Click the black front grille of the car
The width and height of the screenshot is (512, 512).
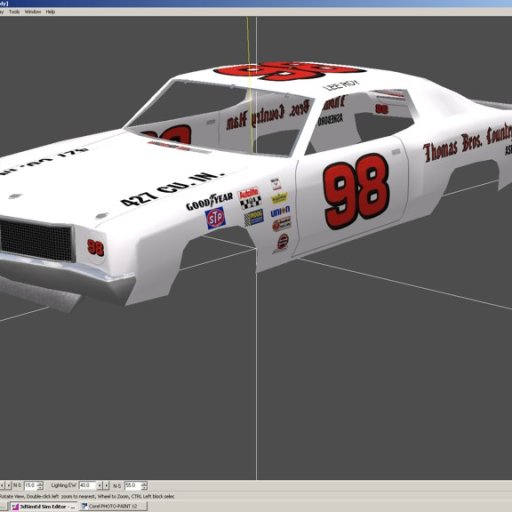(x=36, y=240)
